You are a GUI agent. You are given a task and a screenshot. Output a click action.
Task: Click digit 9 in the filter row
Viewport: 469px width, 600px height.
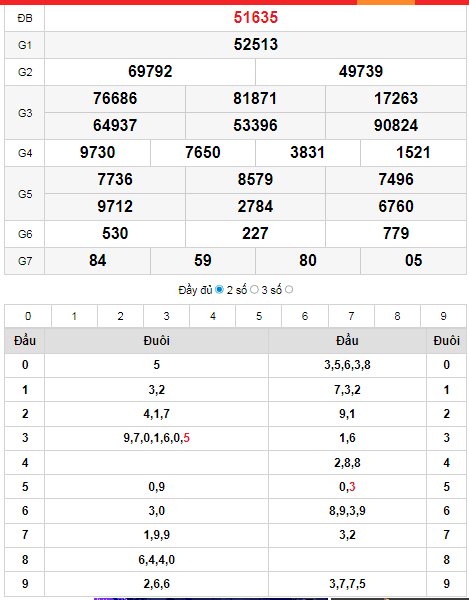tap(443, 316)
